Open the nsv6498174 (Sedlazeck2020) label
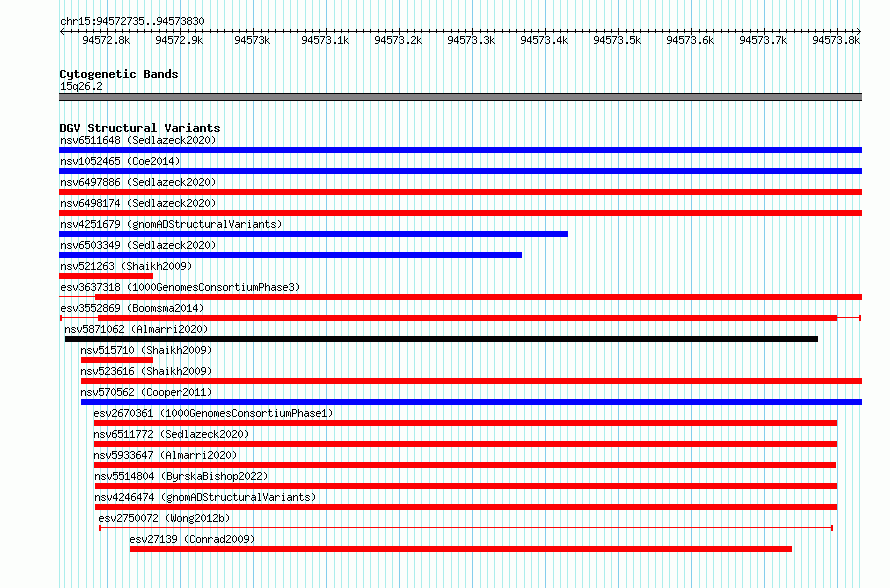This screenshot has height=588, width=890. (x=138, y=203)
